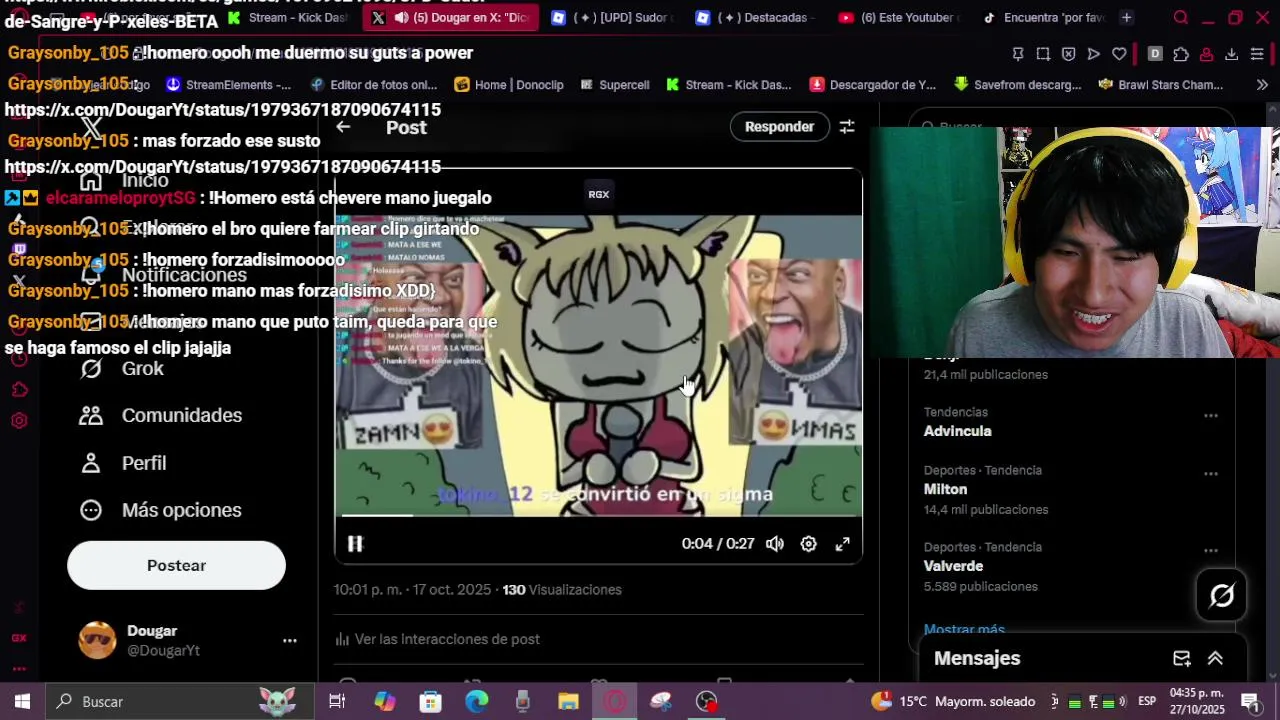The image size is (1280, 720).
Task: Open the video settings gear
Action: [x=808, y=543]
